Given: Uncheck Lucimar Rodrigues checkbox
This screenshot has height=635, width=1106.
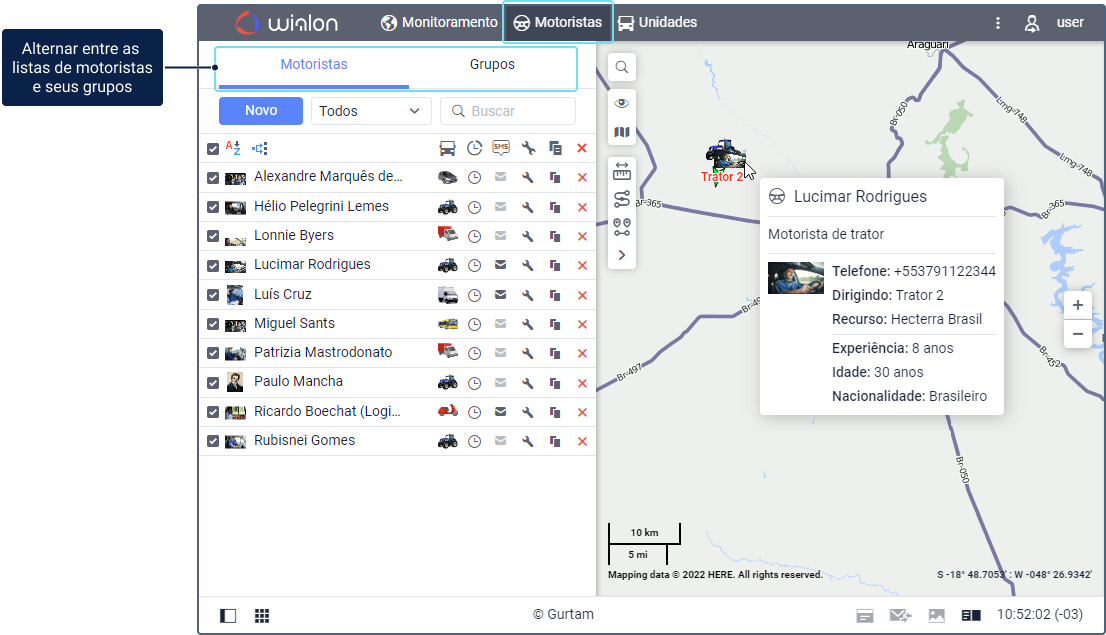Looking at the screenshot, I should tap(213, 266).
